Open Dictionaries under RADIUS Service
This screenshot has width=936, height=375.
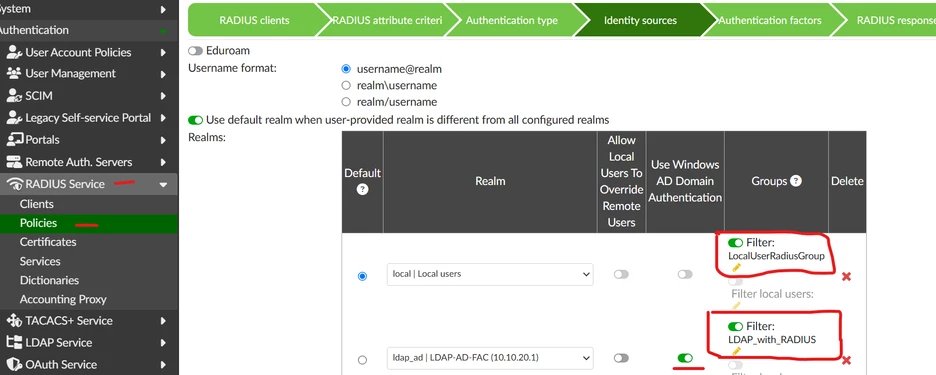coord(49,281)
